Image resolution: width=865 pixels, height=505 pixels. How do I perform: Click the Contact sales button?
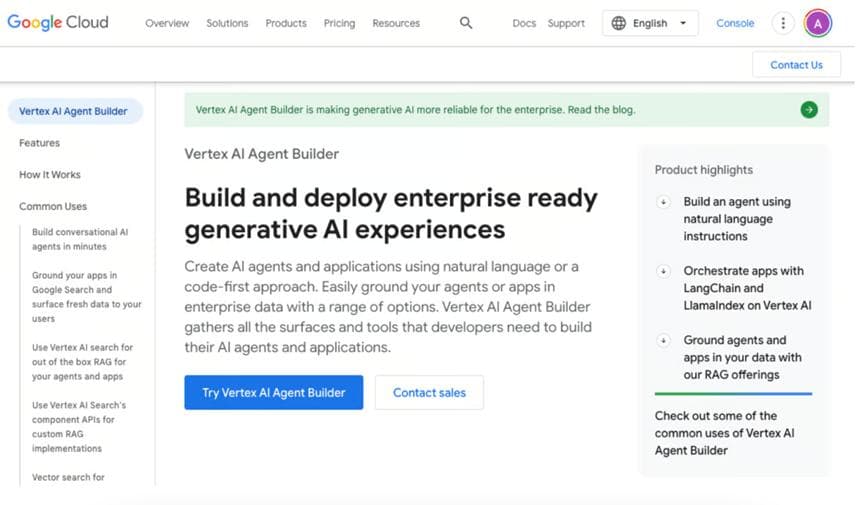[429, 393]
